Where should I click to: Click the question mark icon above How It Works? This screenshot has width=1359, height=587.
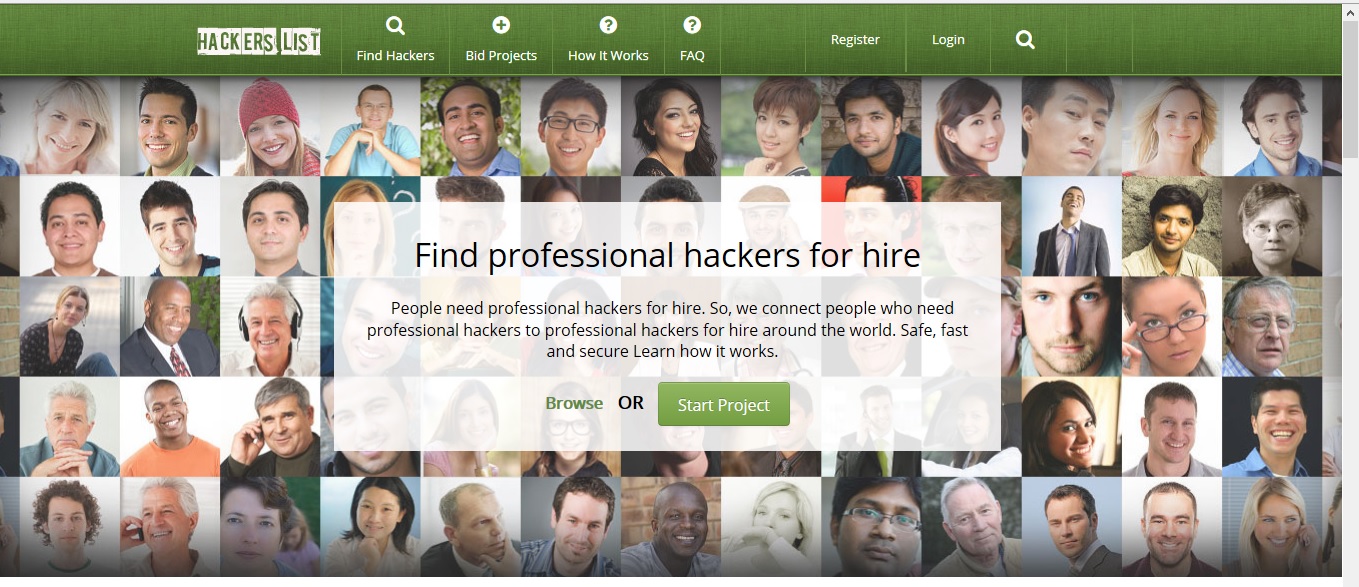(x=608, y=25)
